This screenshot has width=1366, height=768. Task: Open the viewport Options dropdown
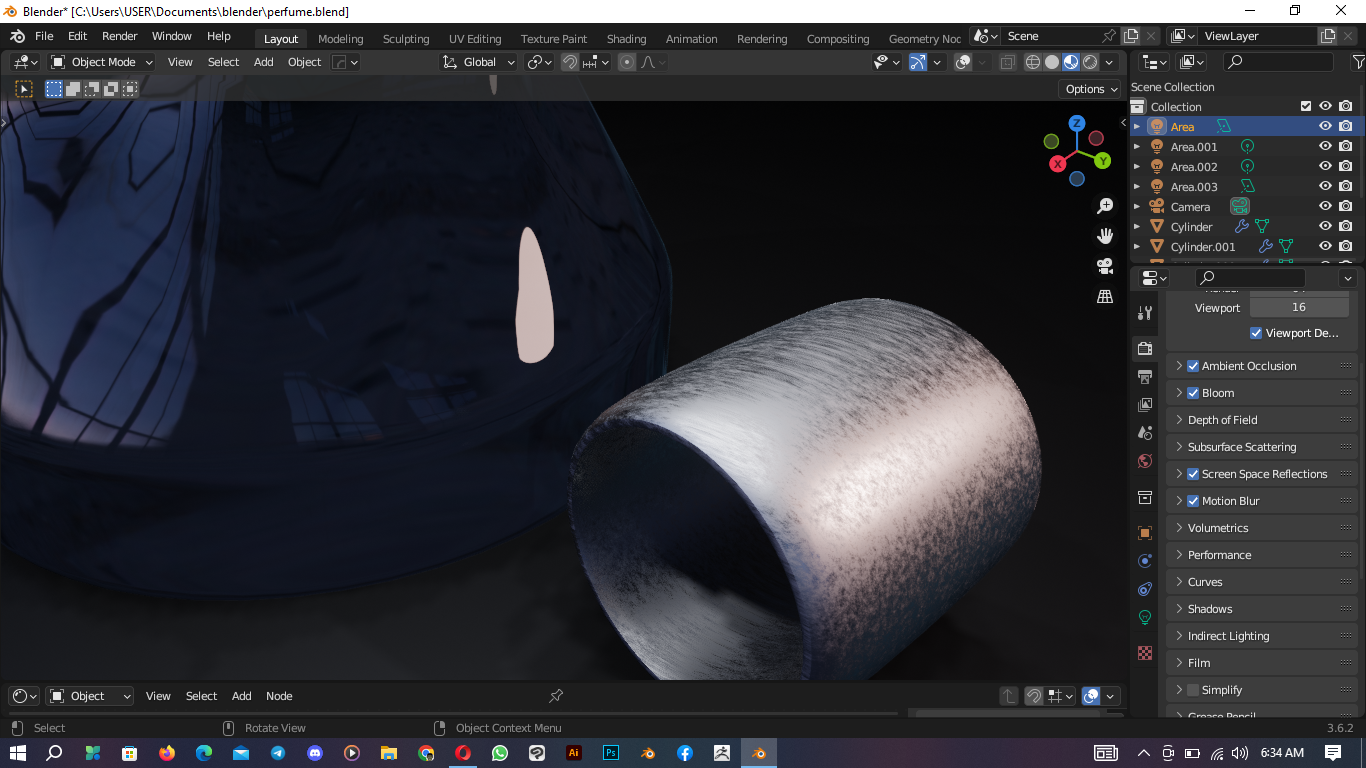point(1090,89)
